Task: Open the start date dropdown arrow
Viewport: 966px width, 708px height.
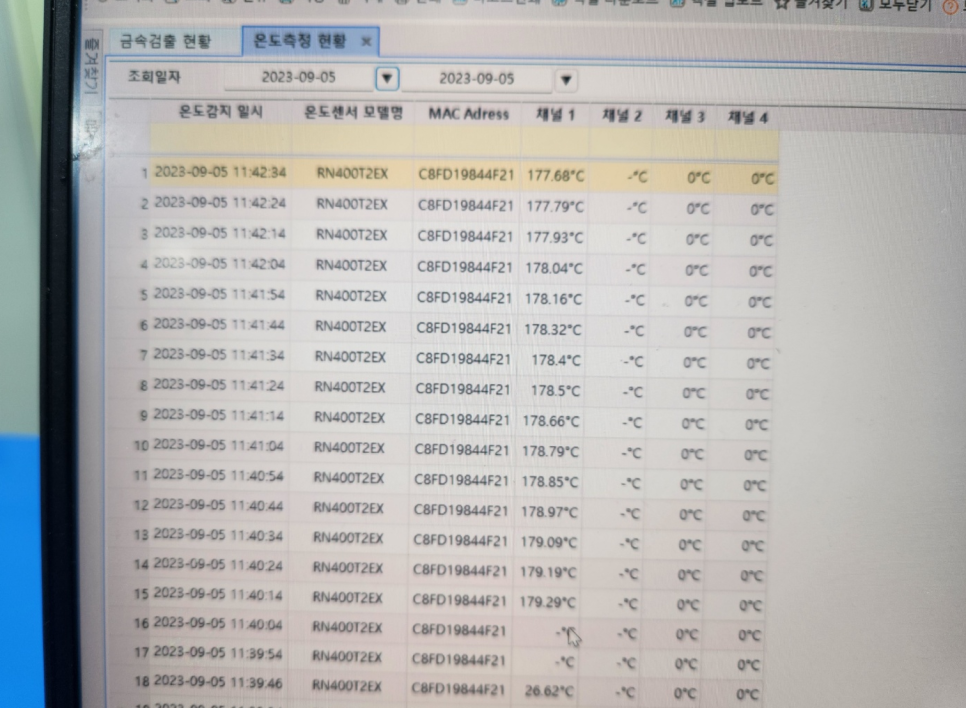Action: point(387,78)
